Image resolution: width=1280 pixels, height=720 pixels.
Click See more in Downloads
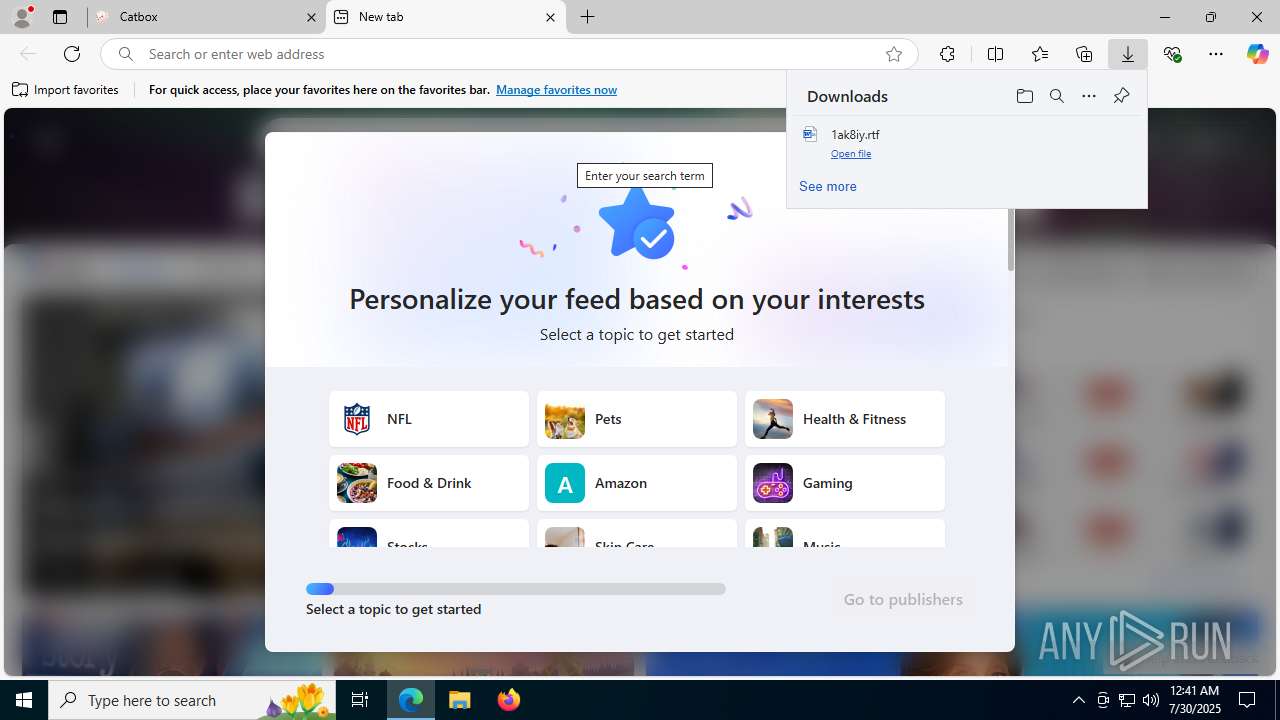(x=828, y=186)
